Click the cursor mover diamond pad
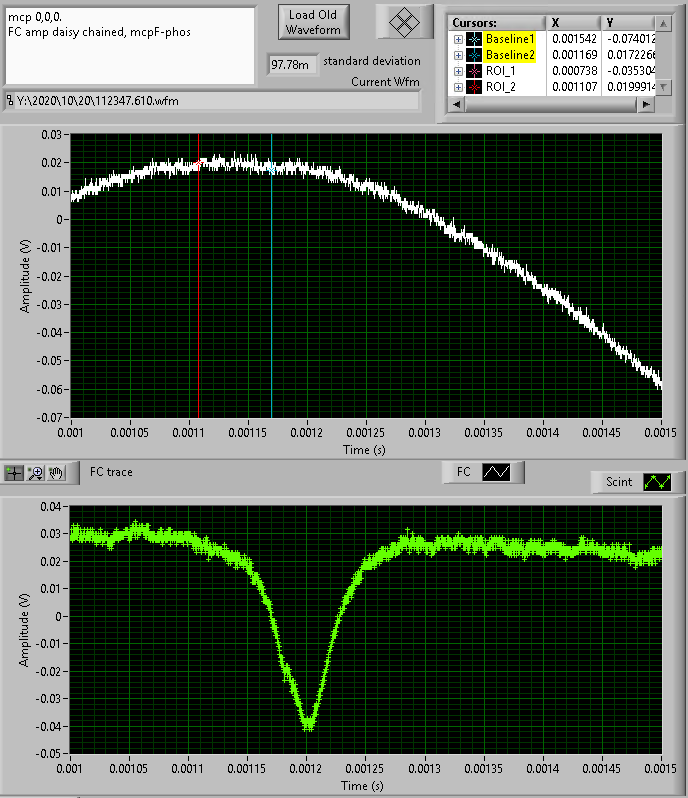Image resolution: width=688 pixels, height=798 pixels. [x=405, y=22]
